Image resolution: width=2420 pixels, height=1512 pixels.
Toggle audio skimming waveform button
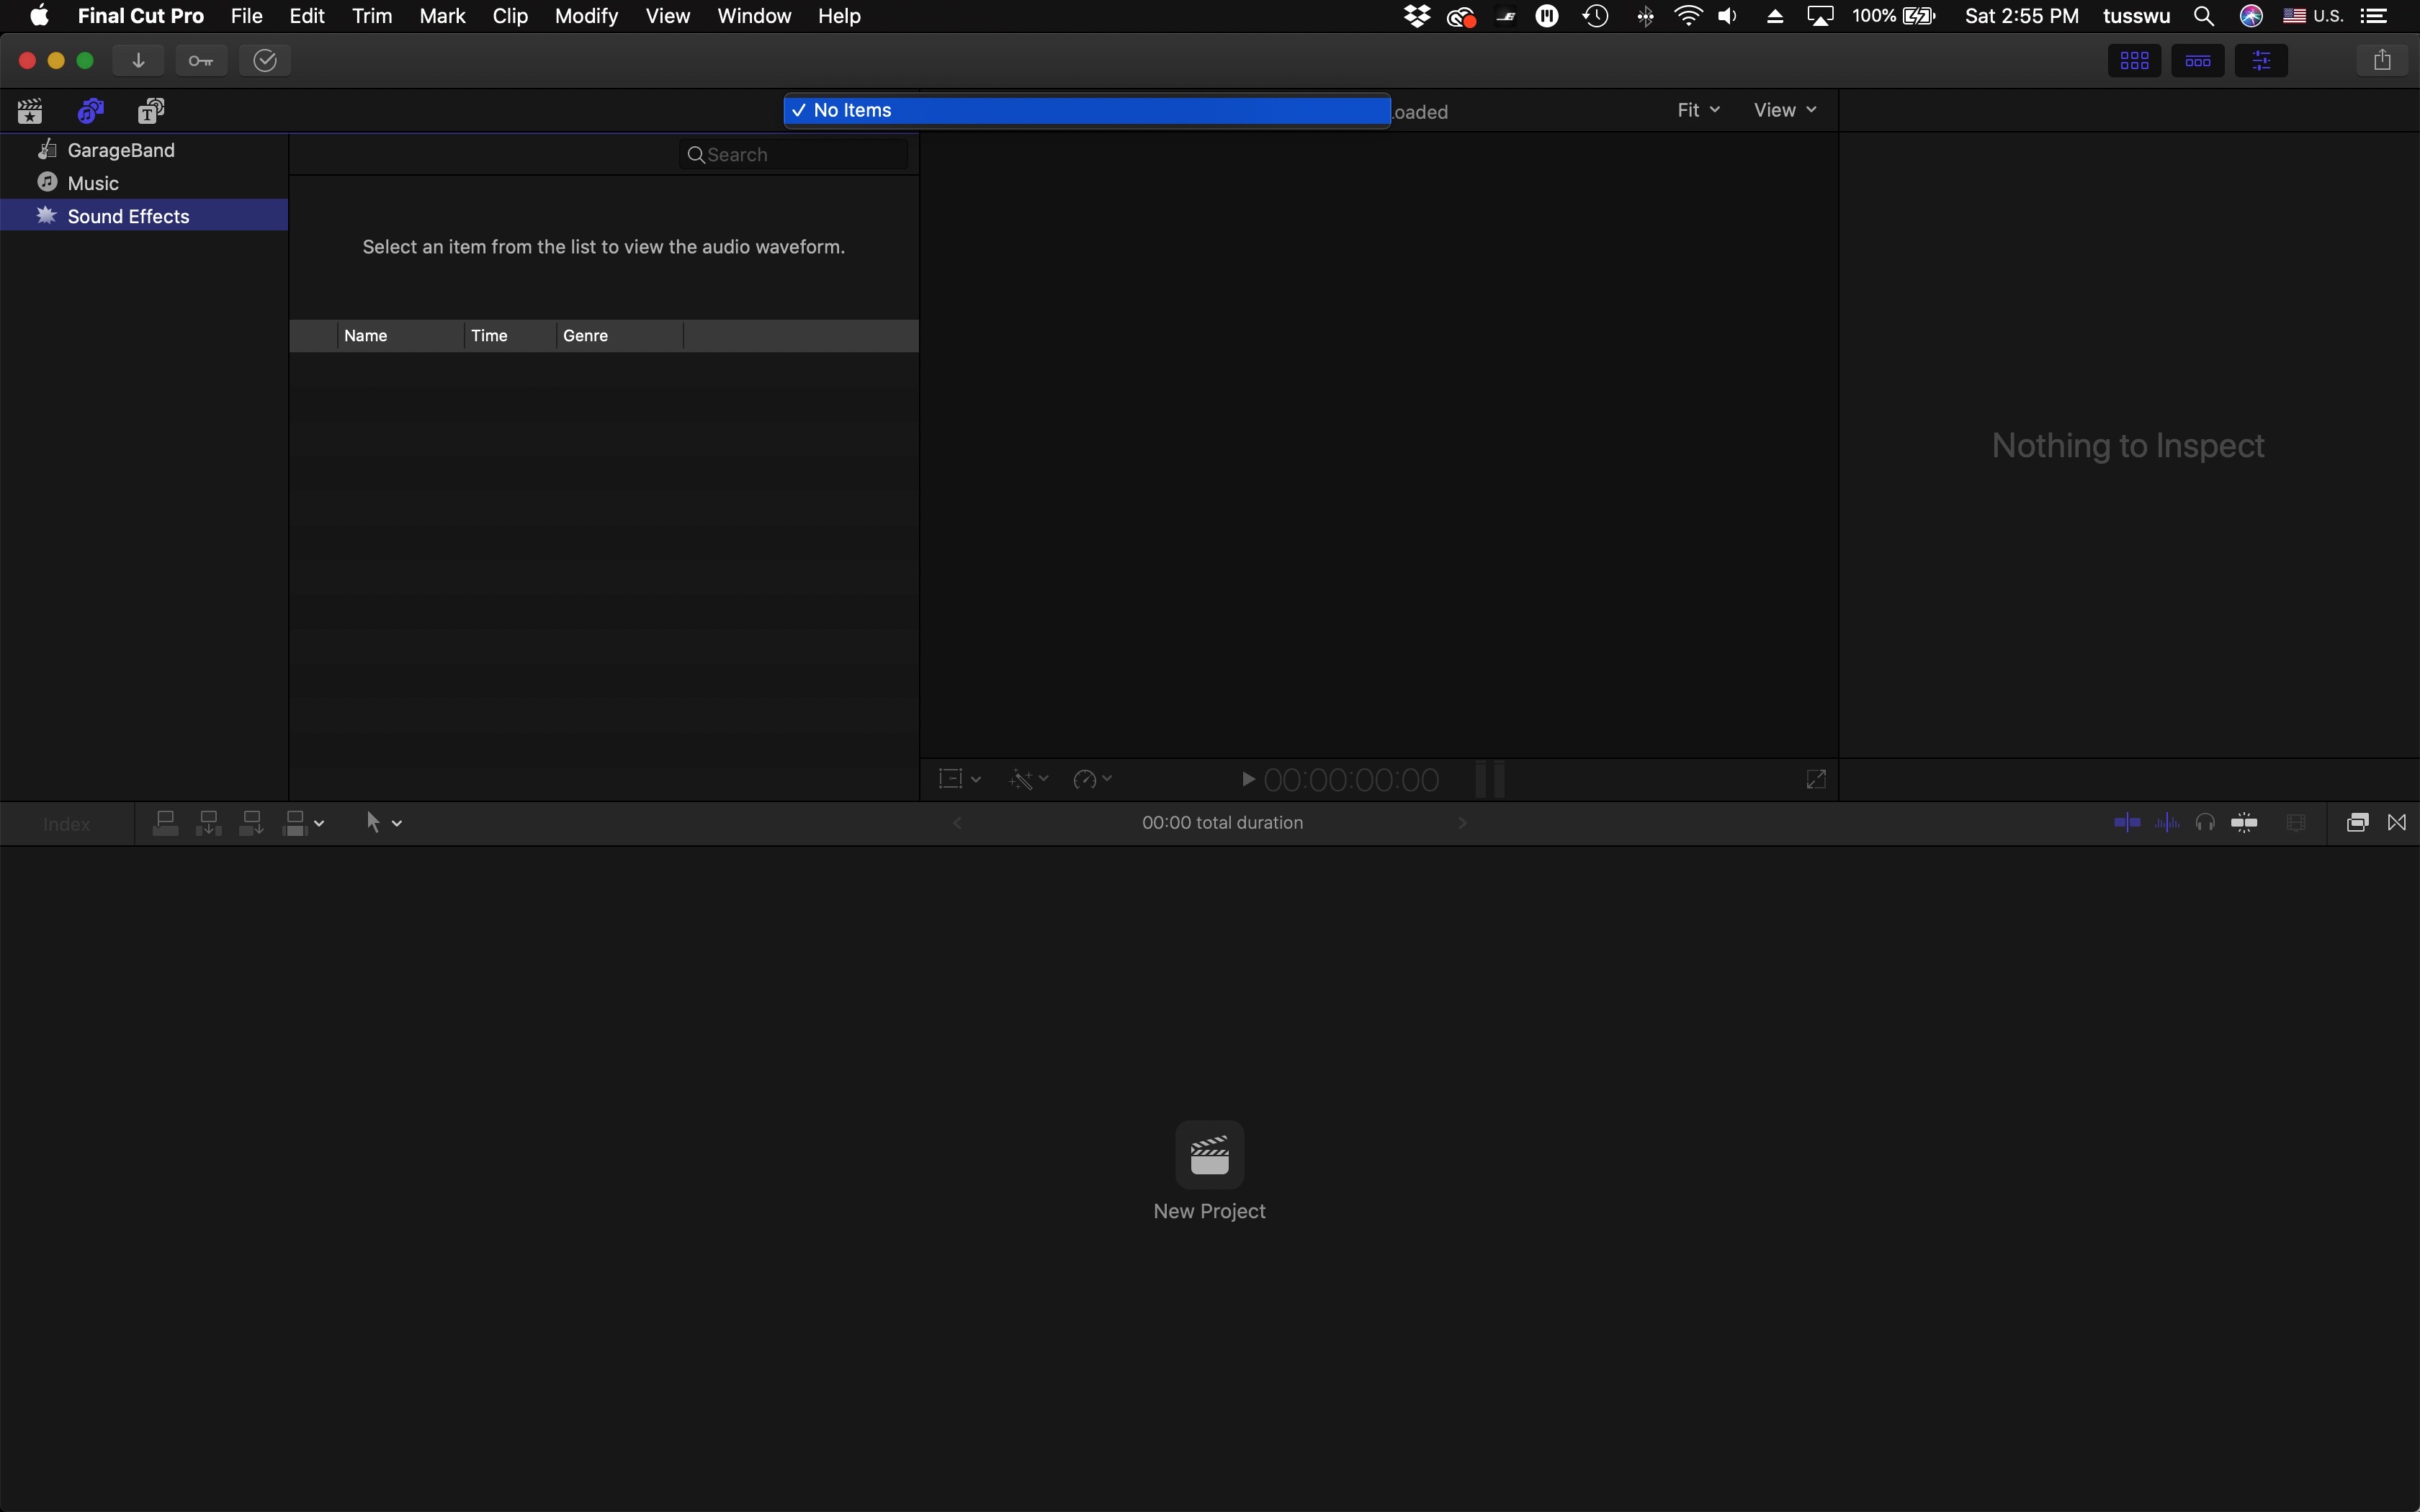click(x=2167, y=823)
